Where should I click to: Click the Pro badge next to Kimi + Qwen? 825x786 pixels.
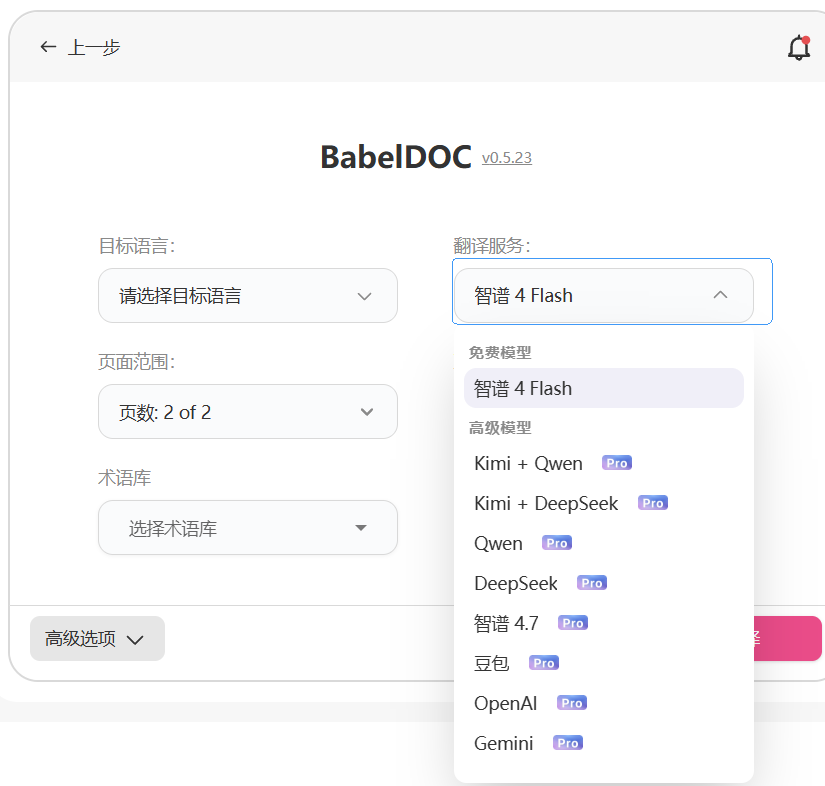(617, 463)
